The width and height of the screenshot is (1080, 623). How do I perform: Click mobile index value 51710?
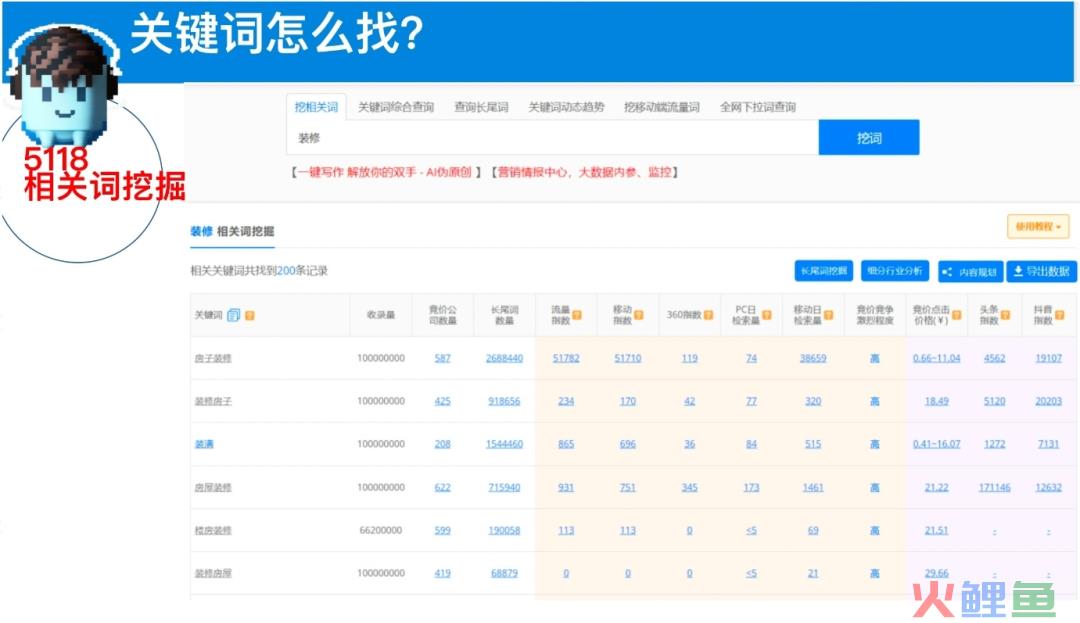coord(627,359)
